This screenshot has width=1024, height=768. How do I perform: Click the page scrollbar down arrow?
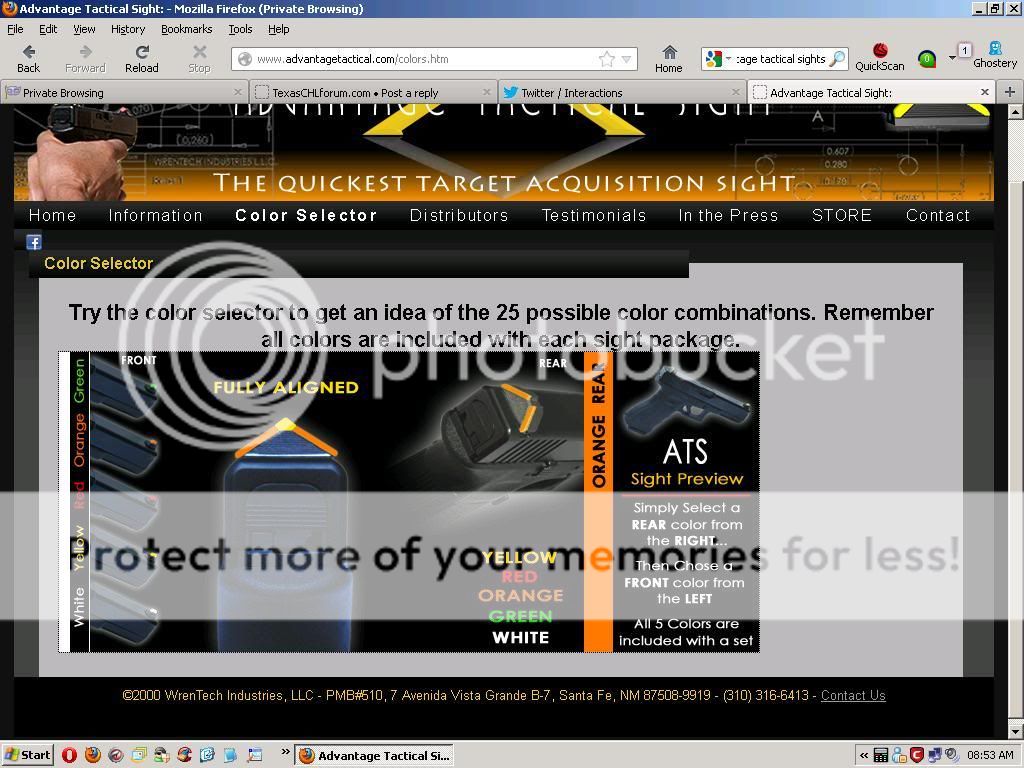click(x=1016, y=731)
